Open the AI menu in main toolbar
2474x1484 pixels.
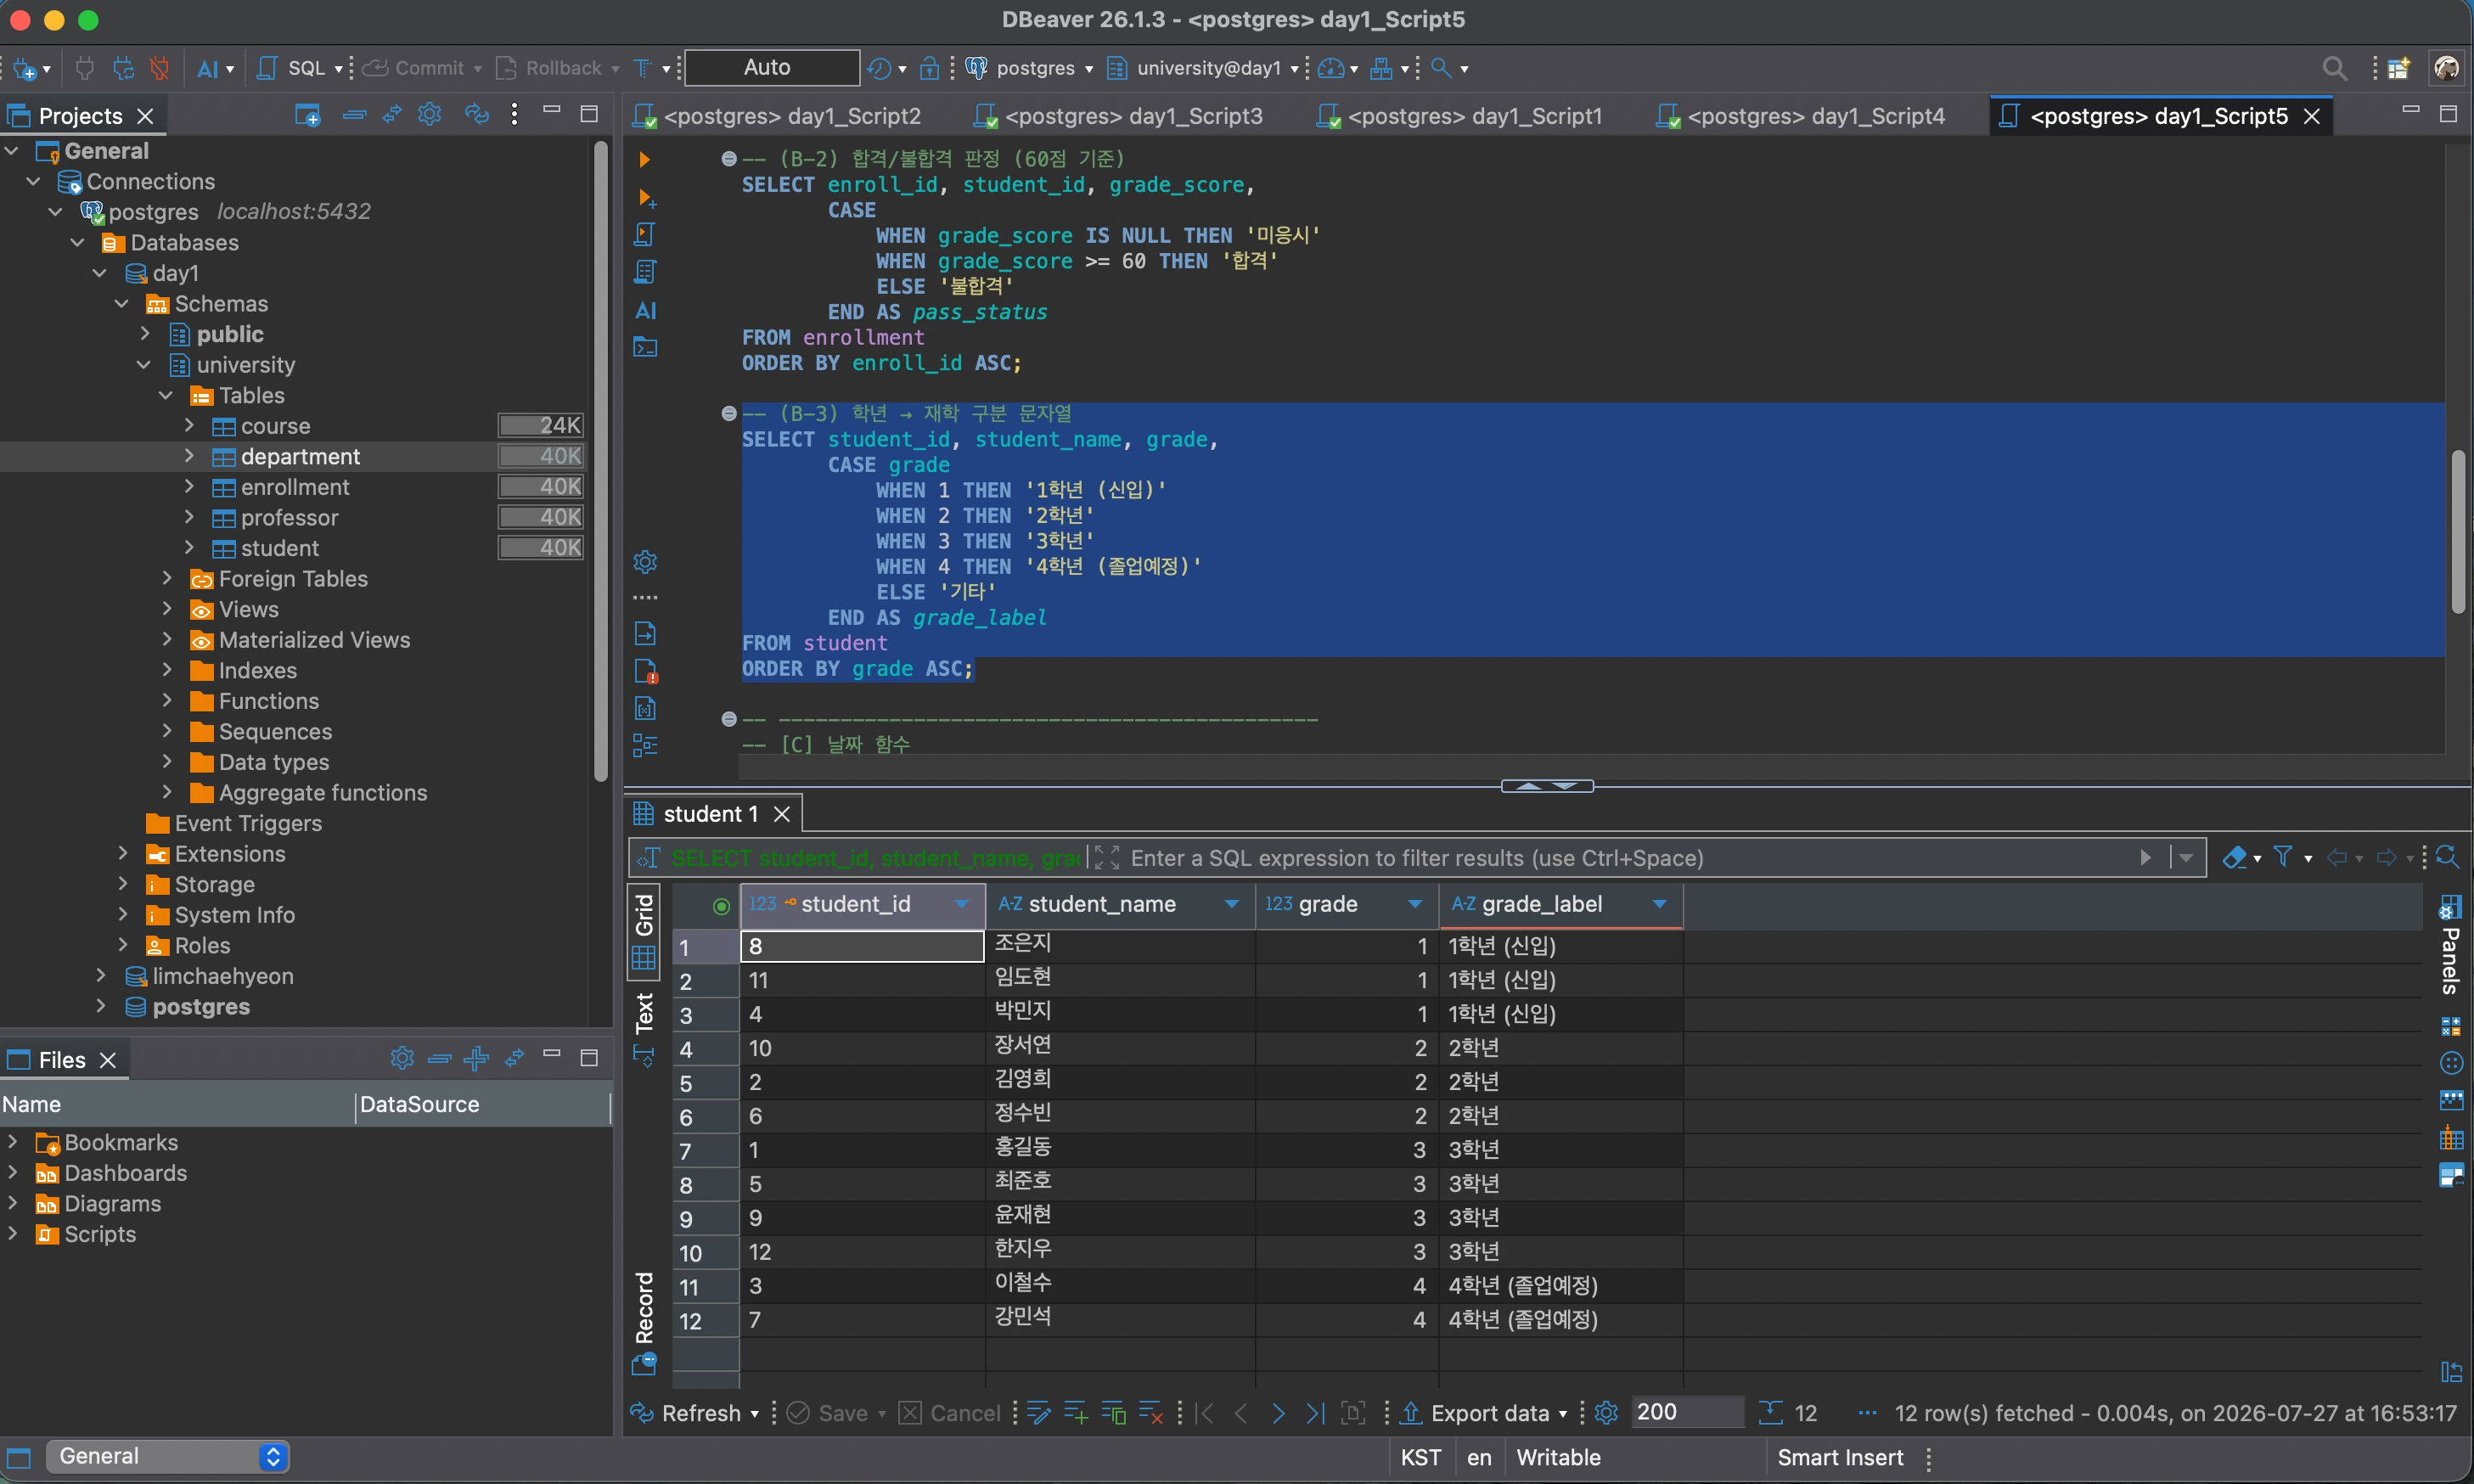pyautogui.click(x=215, y=68)
